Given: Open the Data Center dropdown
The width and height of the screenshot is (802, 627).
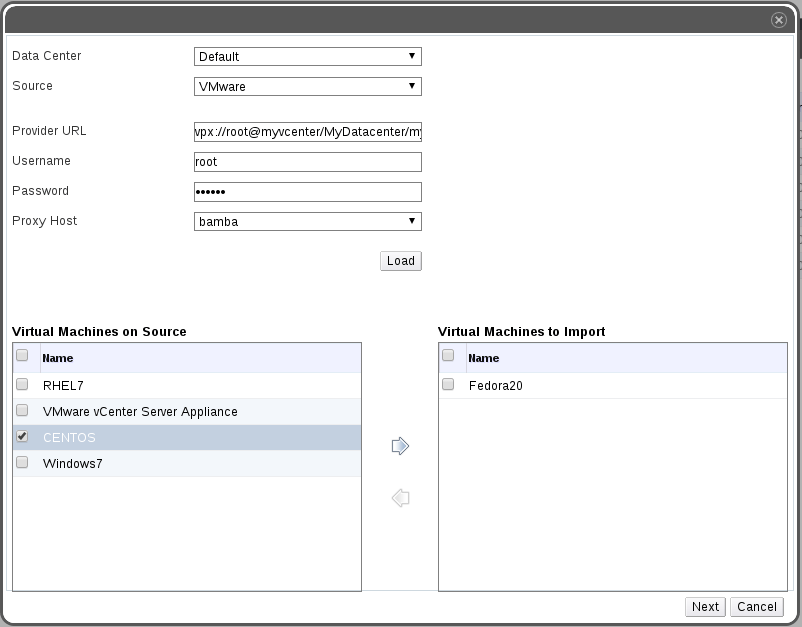Looking at the screenshot, I should (307, 57).
